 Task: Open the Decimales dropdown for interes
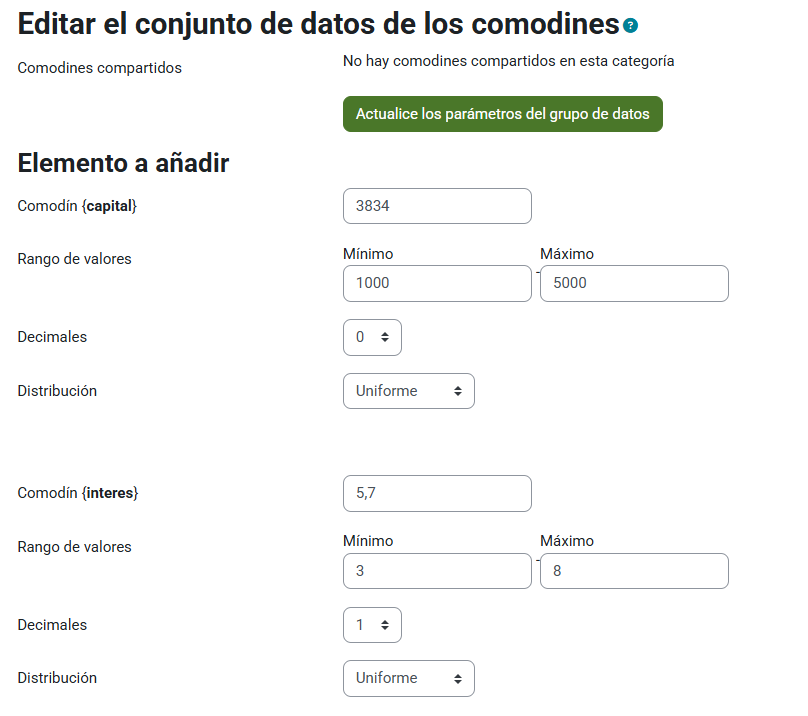pyautogui.click(x=372, y=625)
